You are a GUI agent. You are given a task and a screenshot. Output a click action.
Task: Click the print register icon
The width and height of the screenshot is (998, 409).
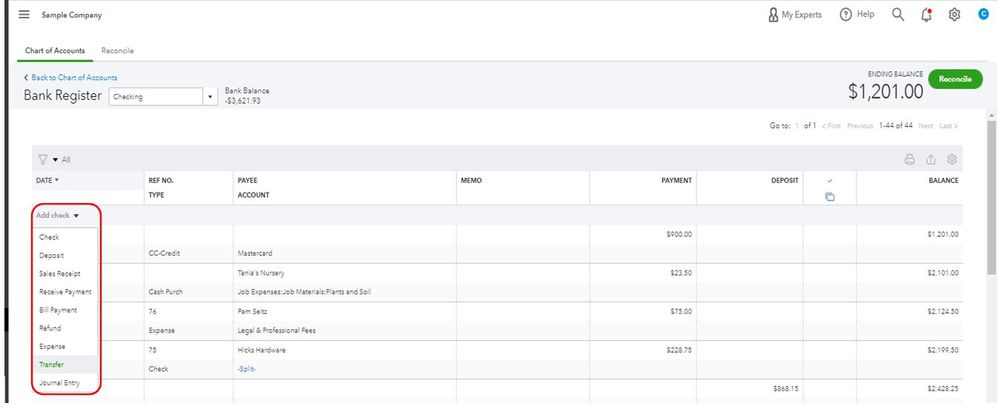click(x=909, y=159)
